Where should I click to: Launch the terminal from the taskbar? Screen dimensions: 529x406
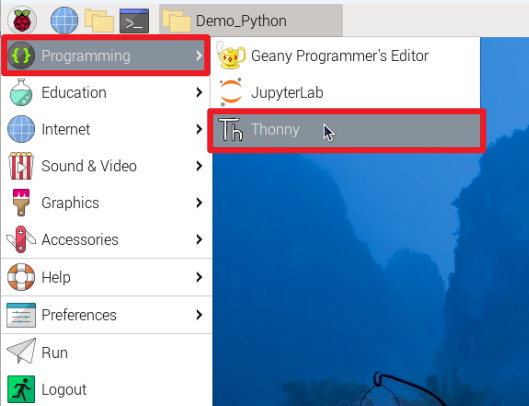[134, 21]
